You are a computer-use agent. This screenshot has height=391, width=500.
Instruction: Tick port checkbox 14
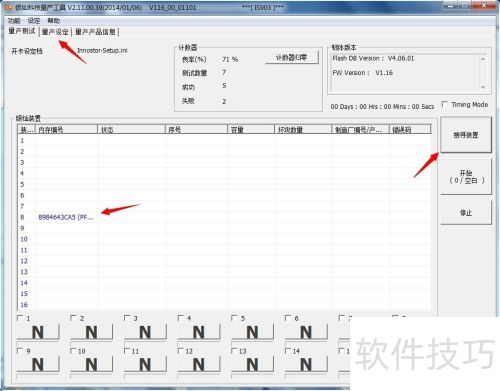tap(288, 351)
